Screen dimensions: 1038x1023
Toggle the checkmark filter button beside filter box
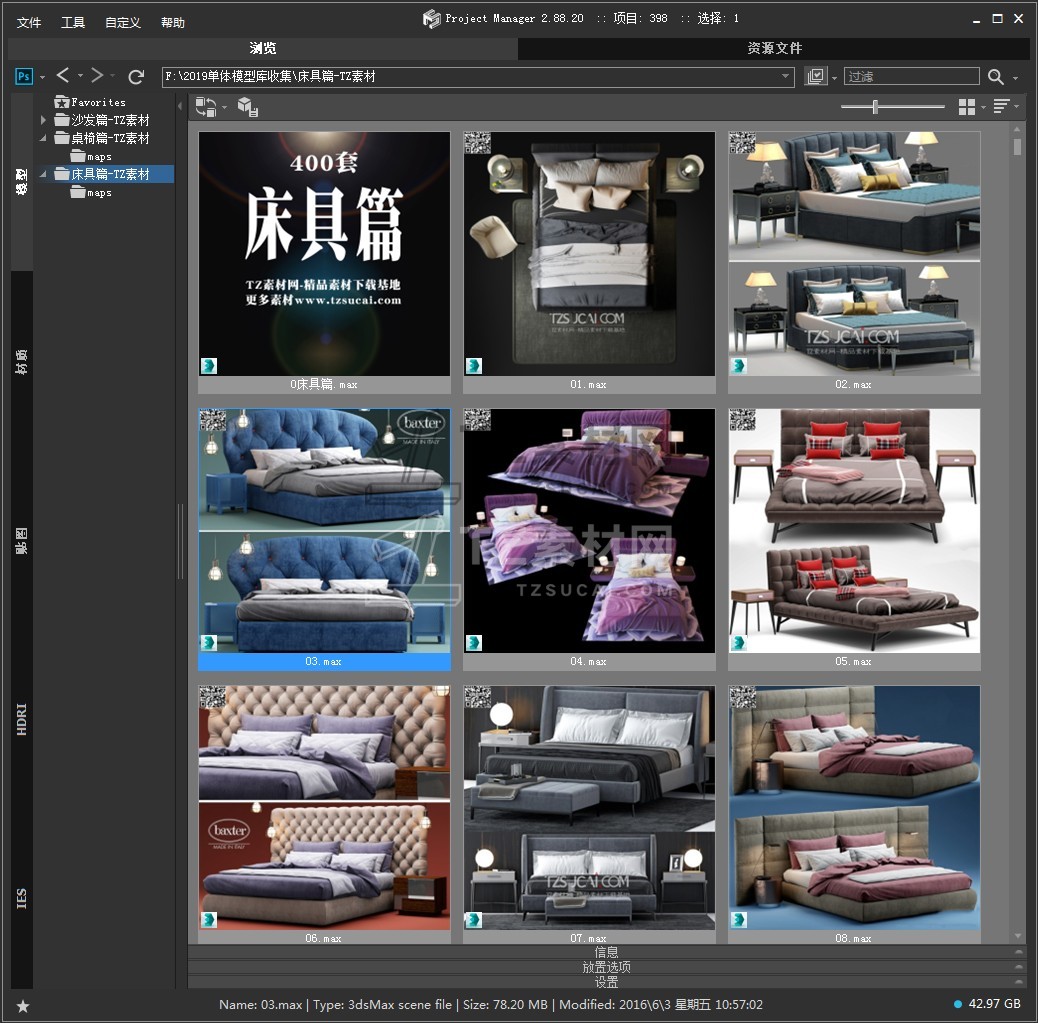coord(816,77)
